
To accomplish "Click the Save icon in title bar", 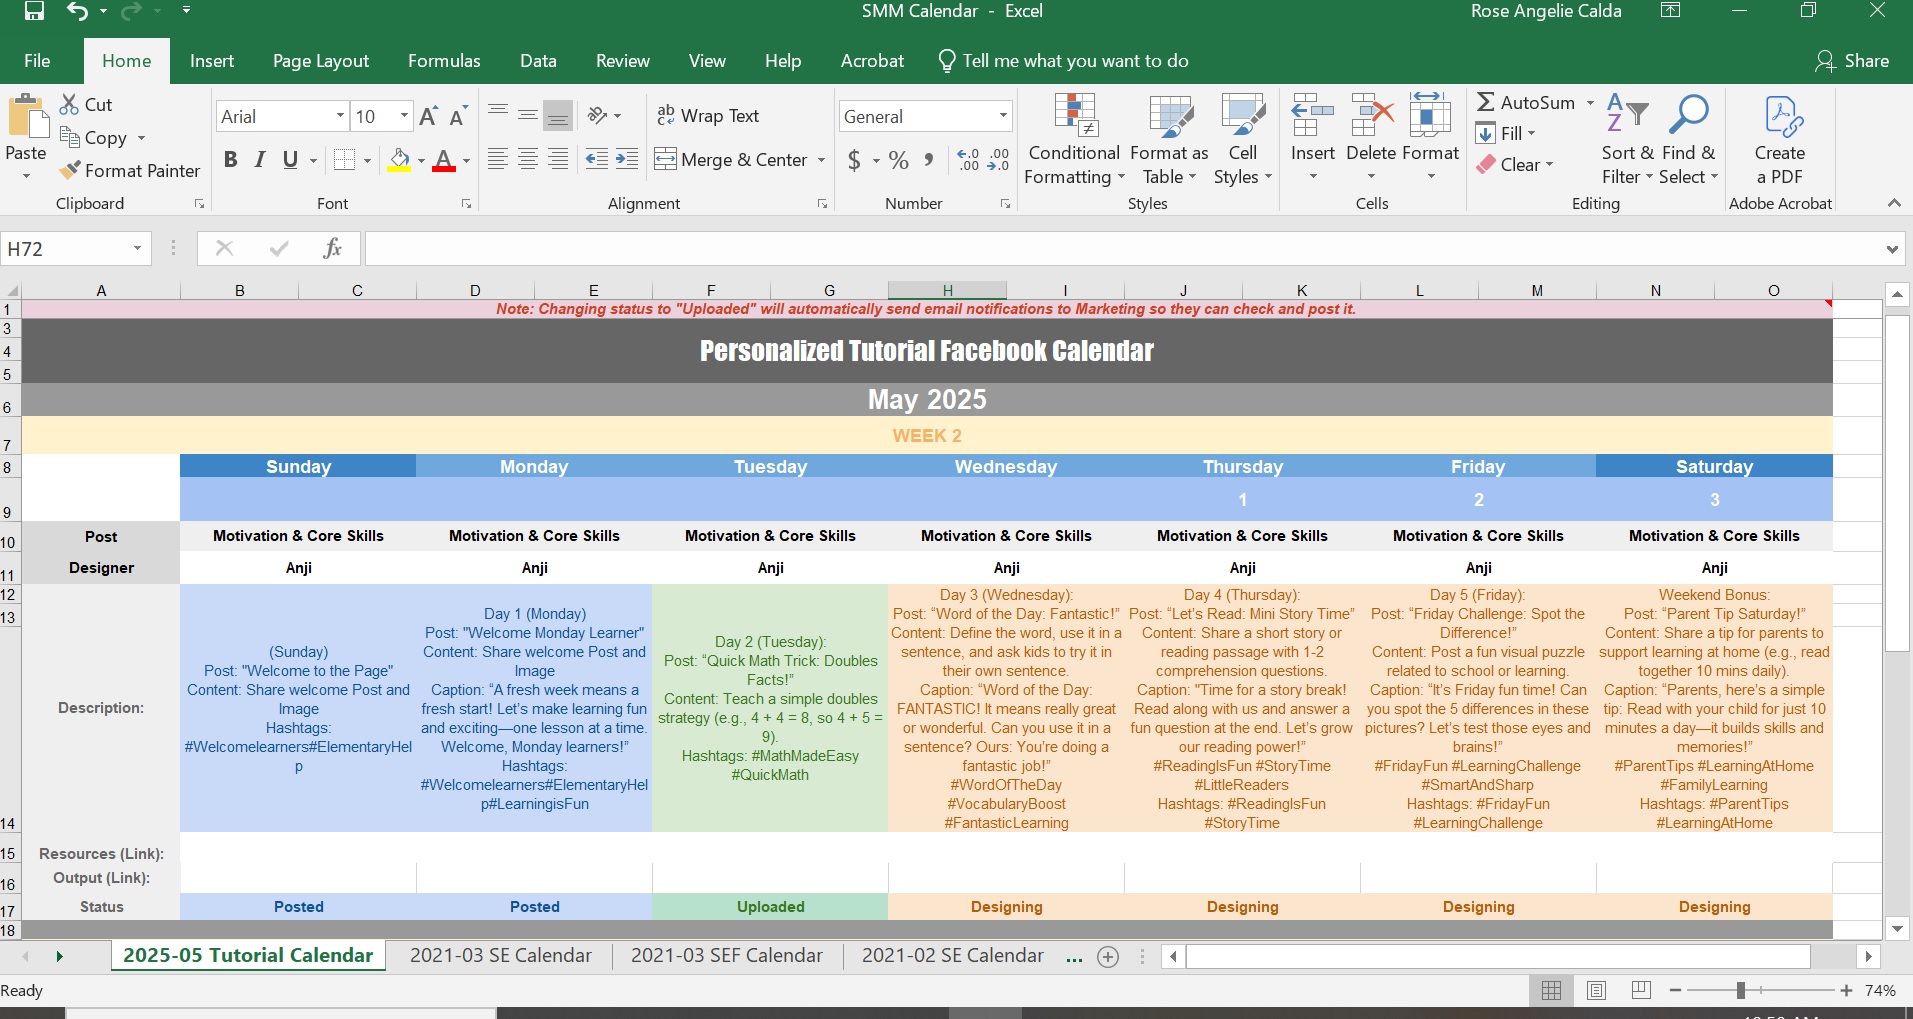I will (34, 11).
